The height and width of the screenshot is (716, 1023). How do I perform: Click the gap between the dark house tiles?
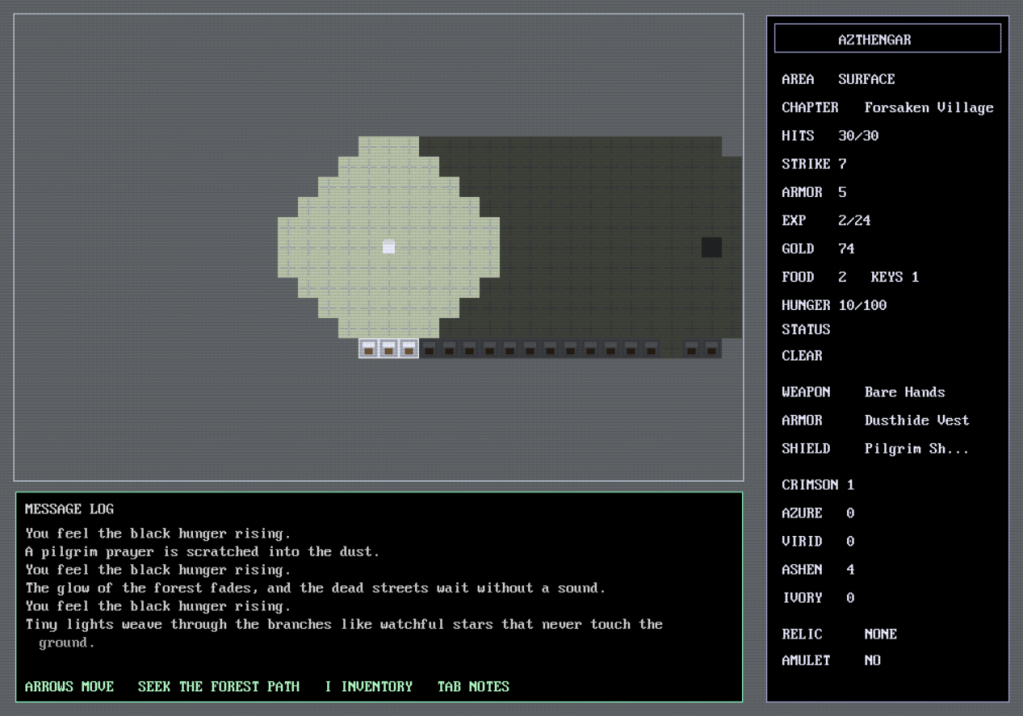671,349
